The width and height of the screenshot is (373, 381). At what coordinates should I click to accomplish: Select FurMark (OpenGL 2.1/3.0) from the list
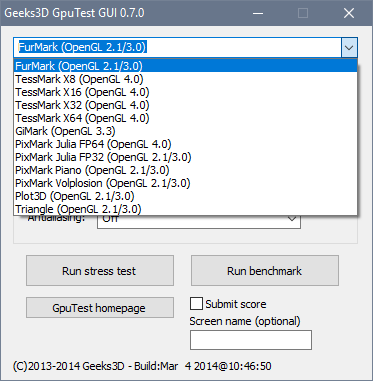[186, 66]
